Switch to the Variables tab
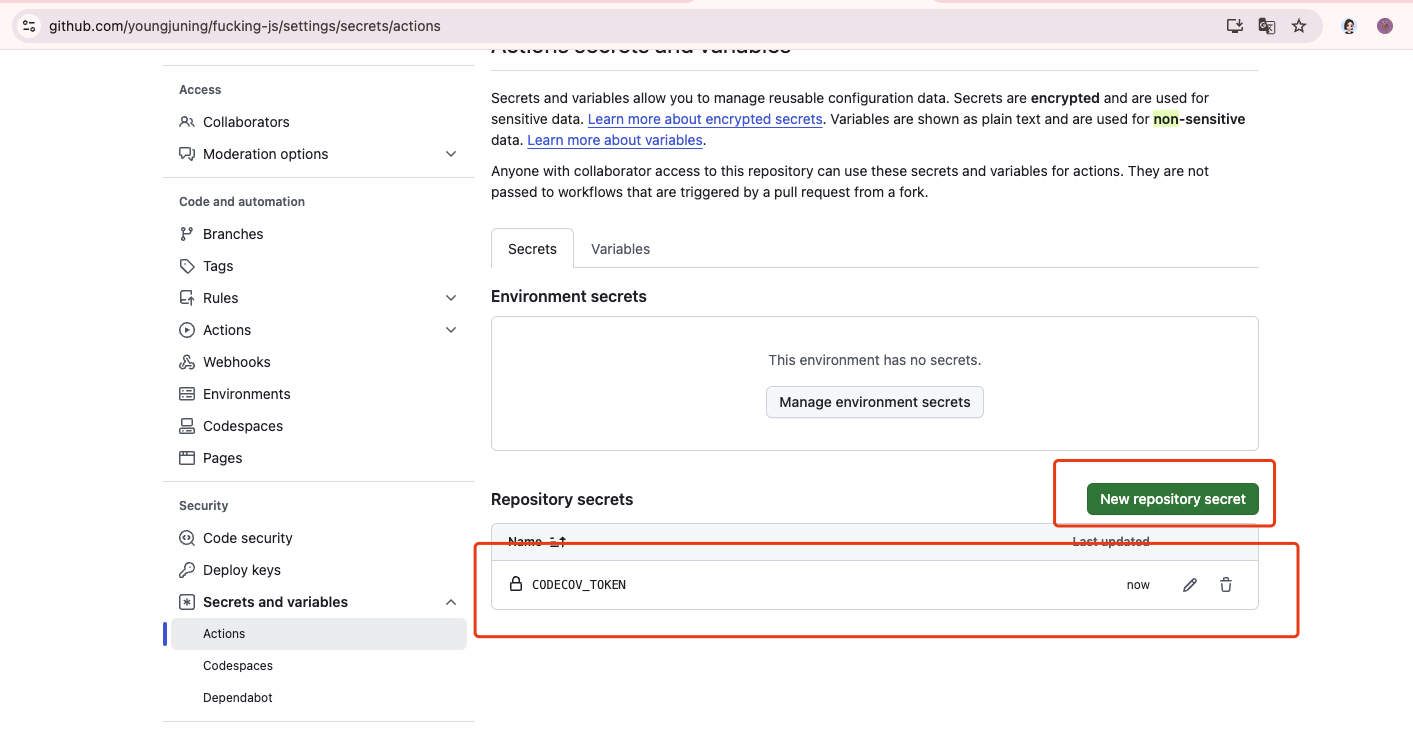 620,249
